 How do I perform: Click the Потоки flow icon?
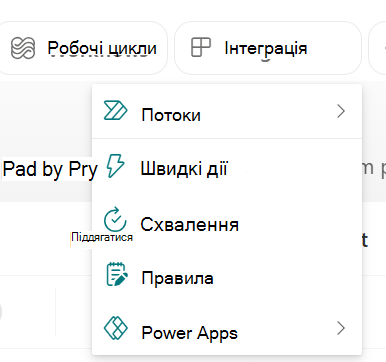tap(115, 110)
